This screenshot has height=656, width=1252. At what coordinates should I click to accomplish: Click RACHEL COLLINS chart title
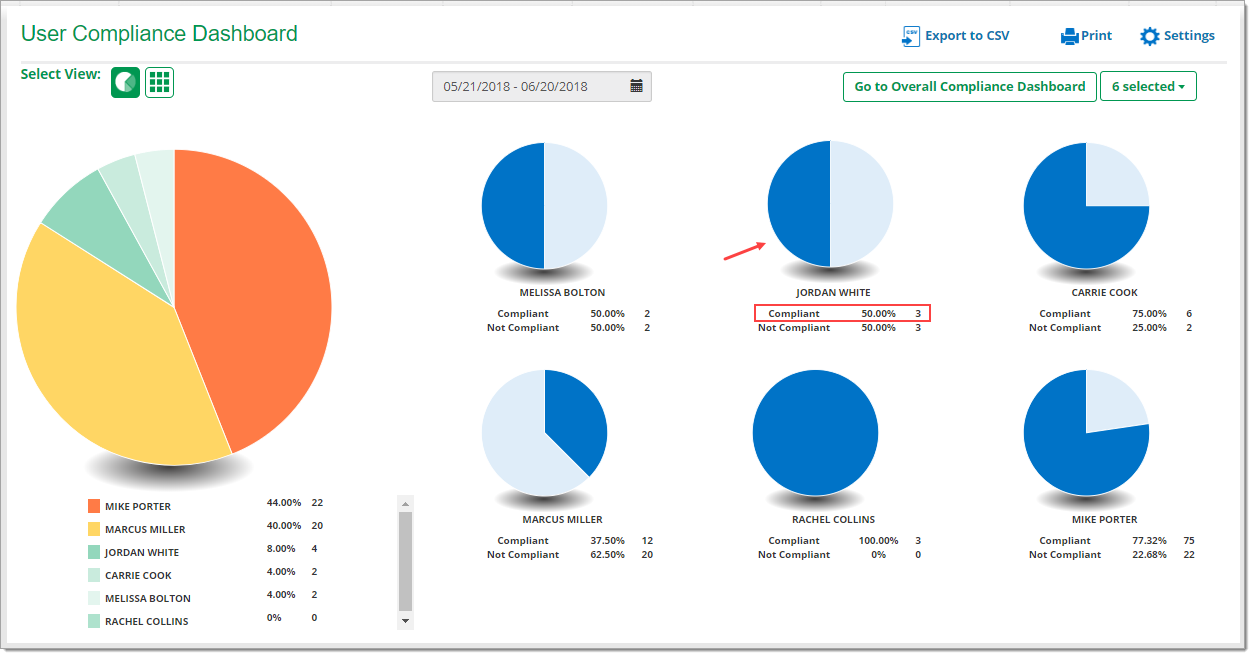(833, 520)
